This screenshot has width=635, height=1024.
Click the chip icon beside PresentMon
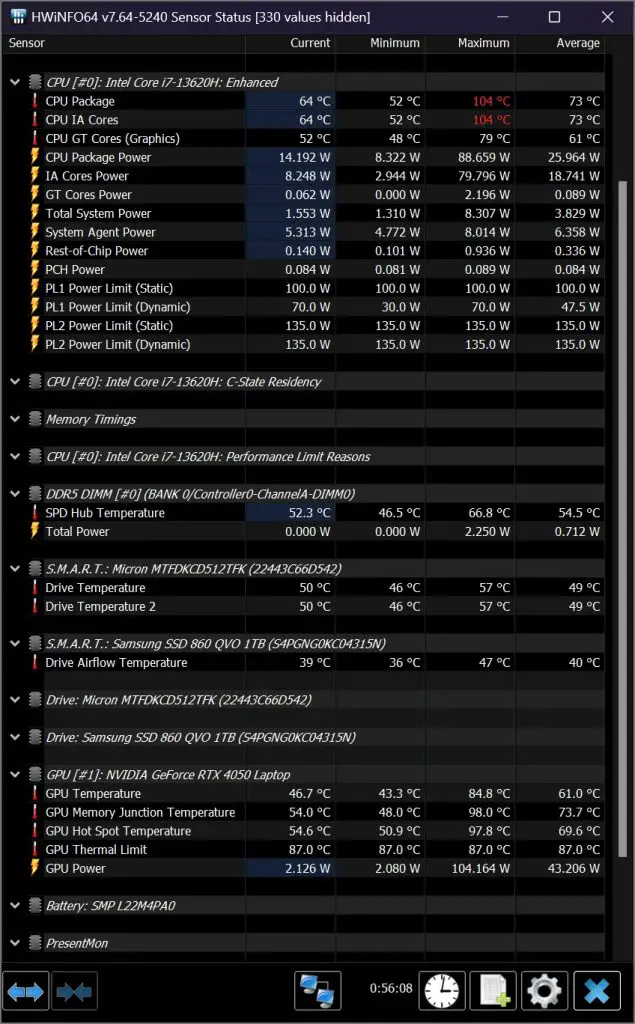pyautogui.click(x=35, y=943)
